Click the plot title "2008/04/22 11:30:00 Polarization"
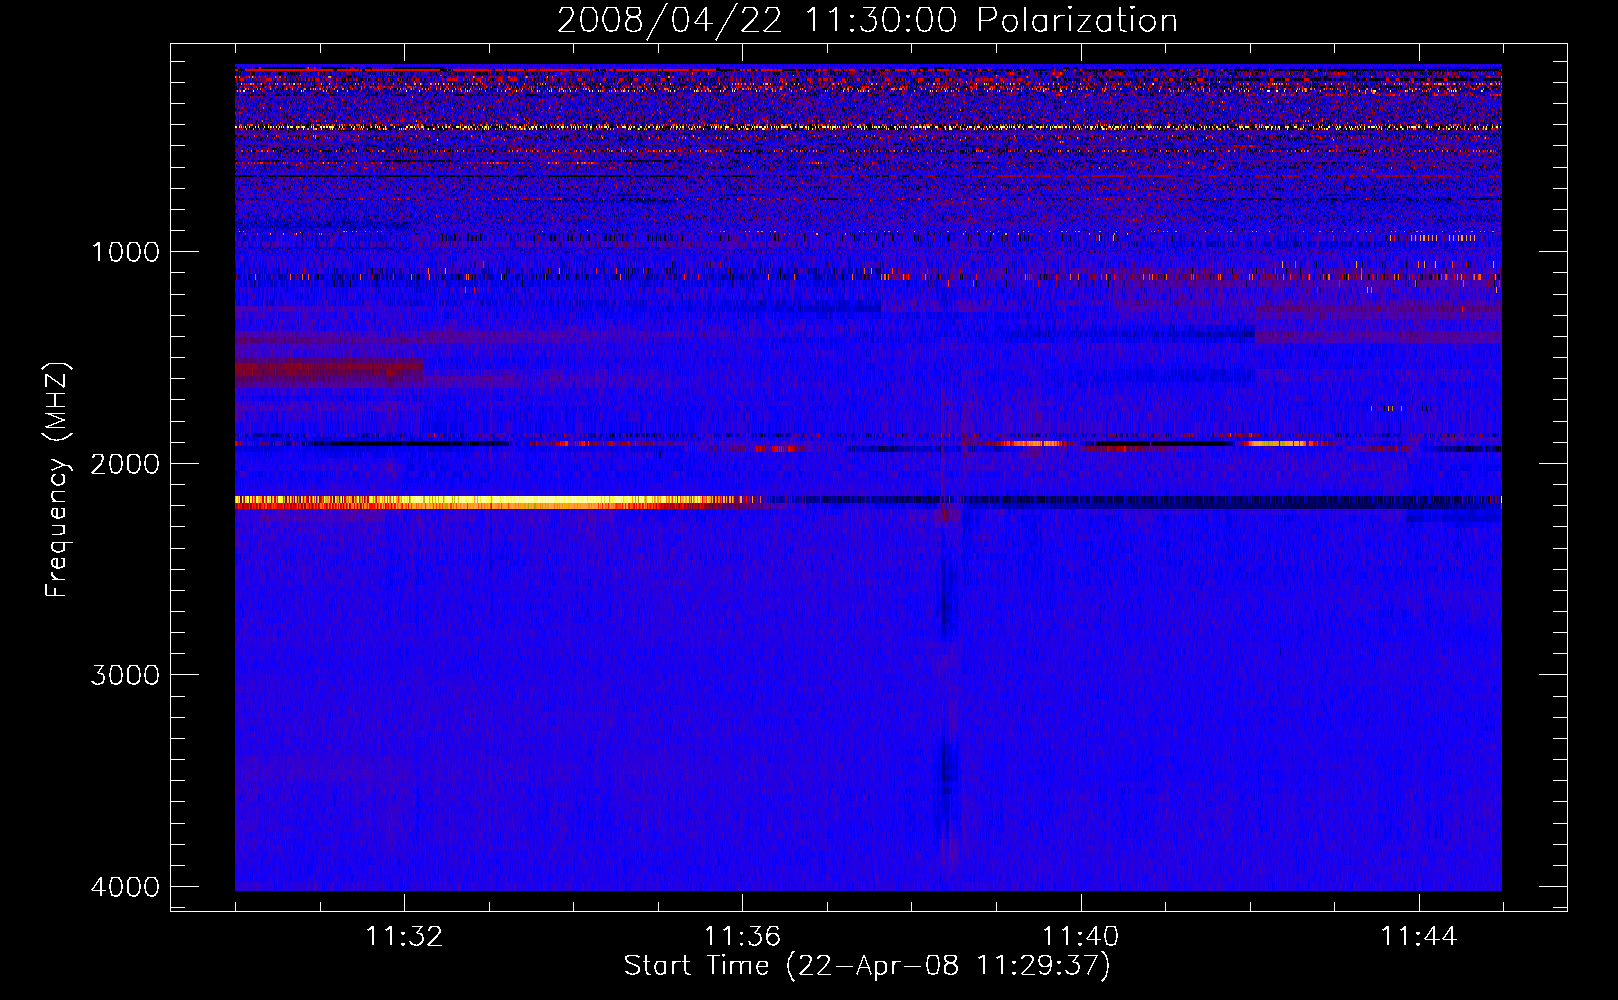The width and height of the screenshot is (1618, 1000). (867, 20)
